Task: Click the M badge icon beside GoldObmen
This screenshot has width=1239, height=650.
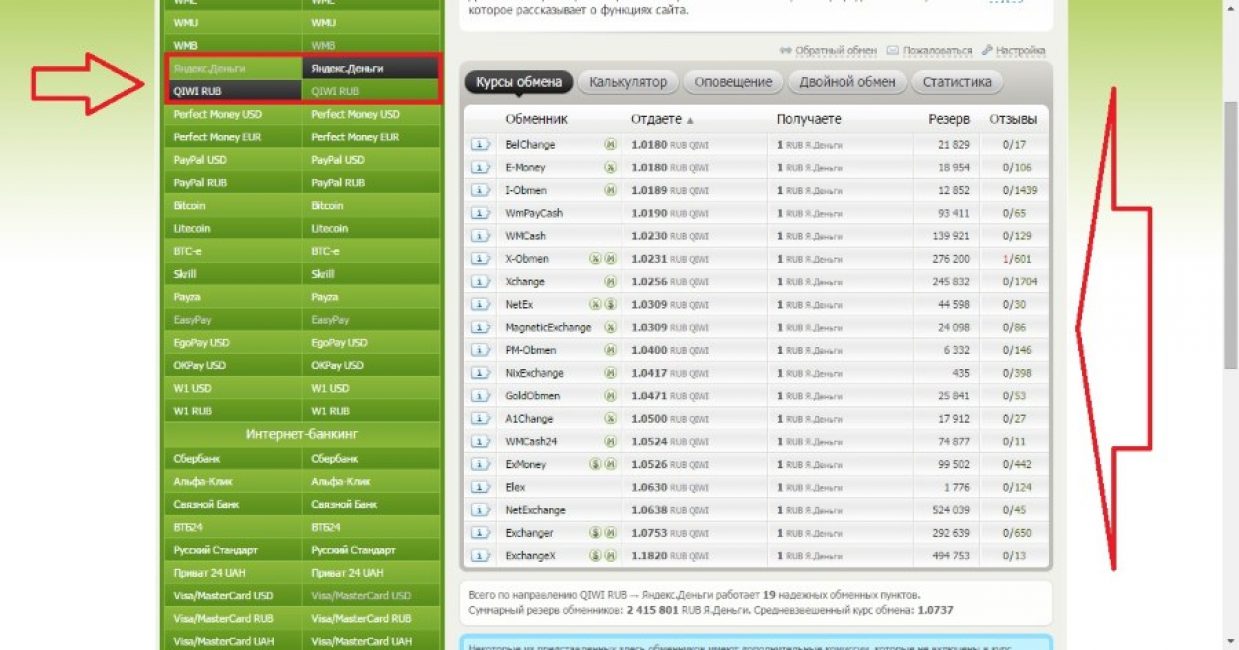Action: pyautogui.click(x=610, y=396)
